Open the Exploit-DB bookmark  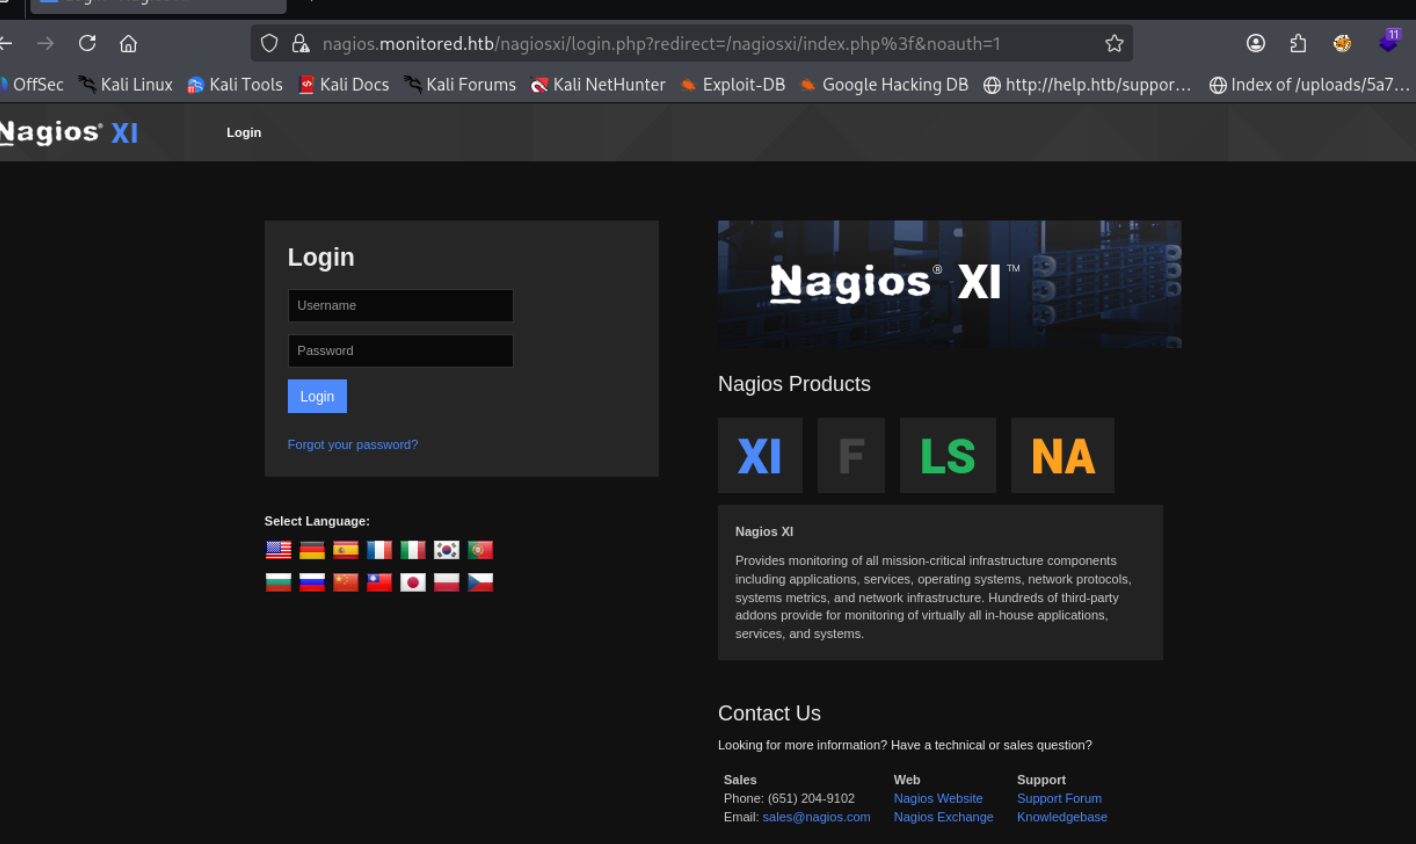click(732, 85)
